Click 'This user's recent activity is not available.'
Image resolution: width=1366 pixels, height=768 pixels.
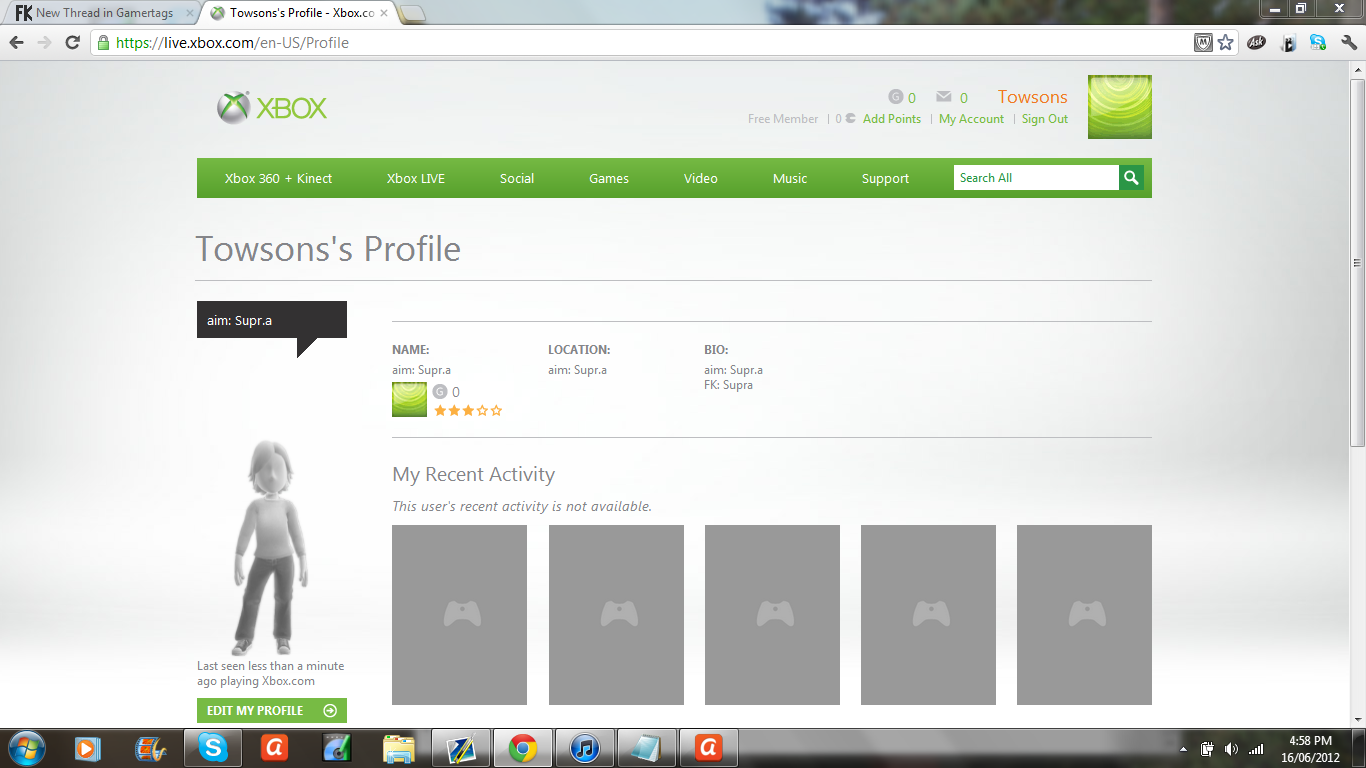click(x=522, y=506)
